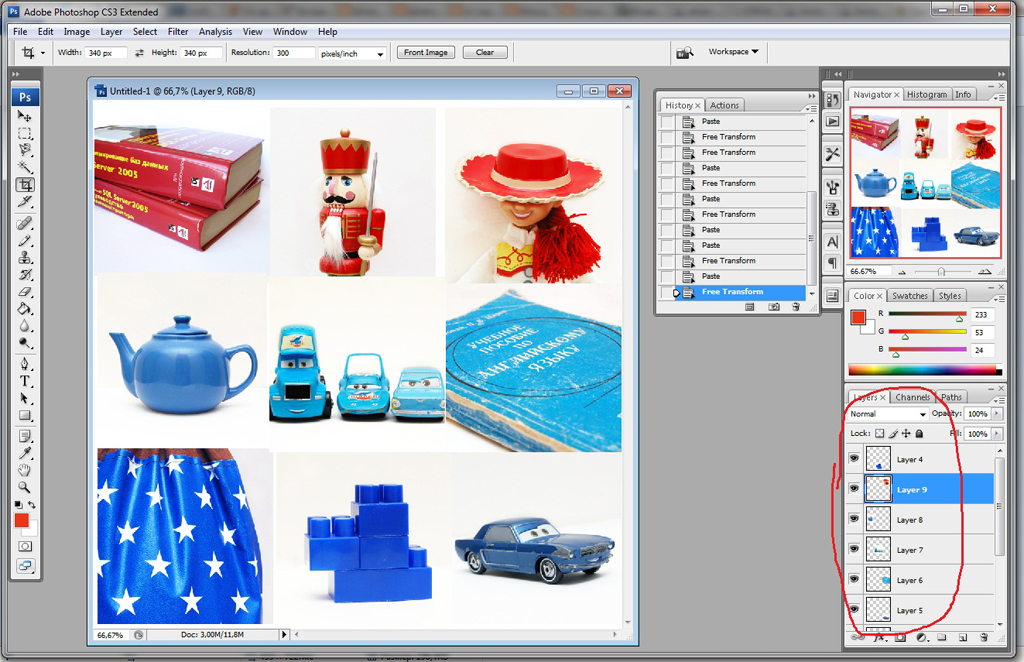This screenshot has height=662, width=1024.
Task: Select the Clone Stamp tool
Action: coord(24,258)
